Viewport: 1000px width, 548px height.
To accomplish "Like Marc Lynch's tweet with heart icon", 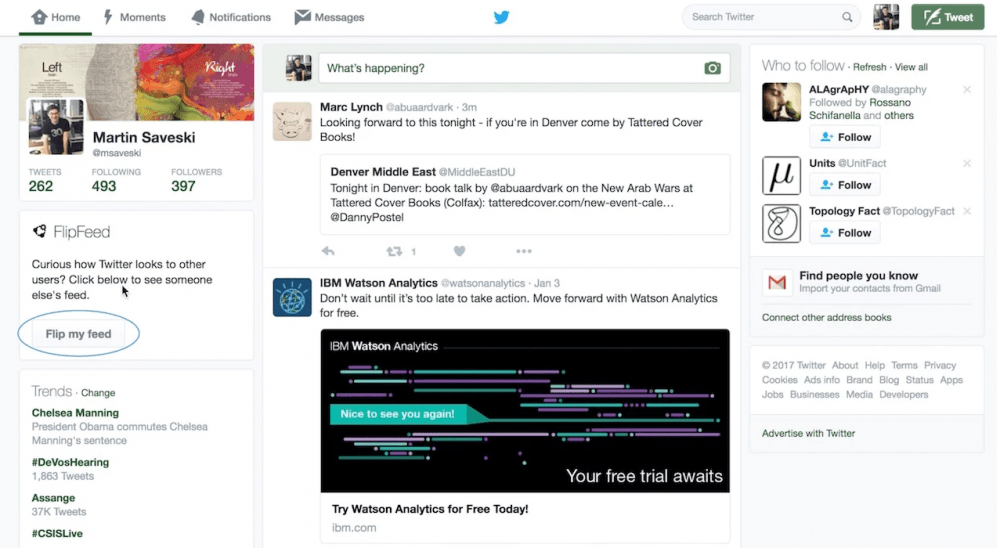I will point(459,251).
